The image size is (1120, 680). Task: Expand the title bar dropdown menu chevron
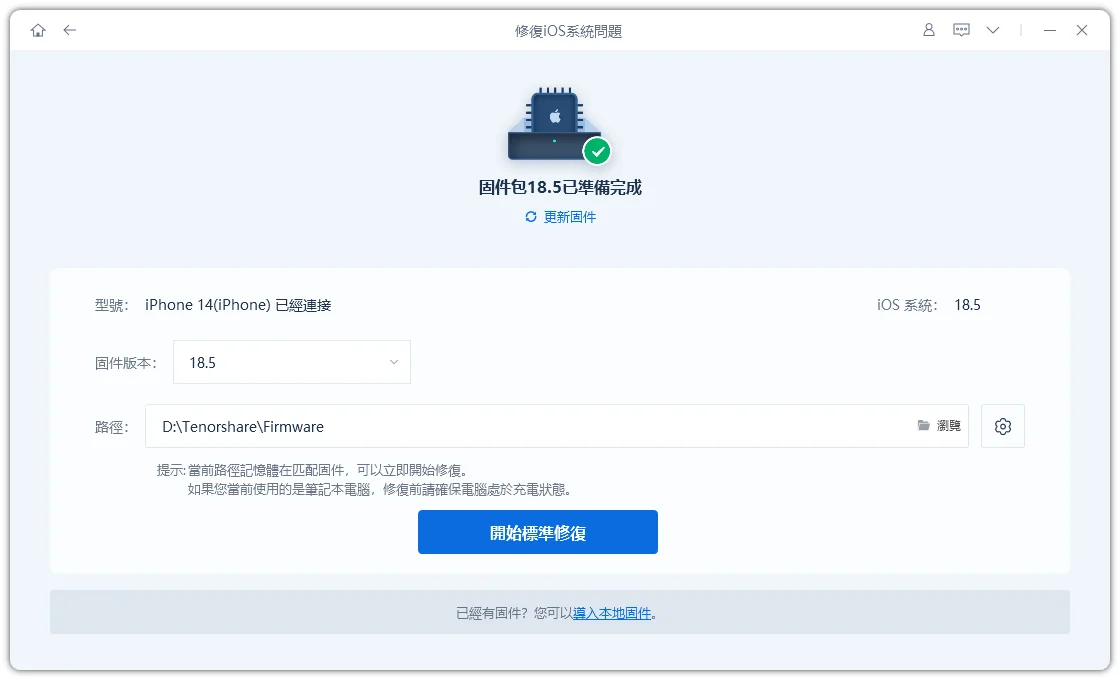click(x=993, y=30)
